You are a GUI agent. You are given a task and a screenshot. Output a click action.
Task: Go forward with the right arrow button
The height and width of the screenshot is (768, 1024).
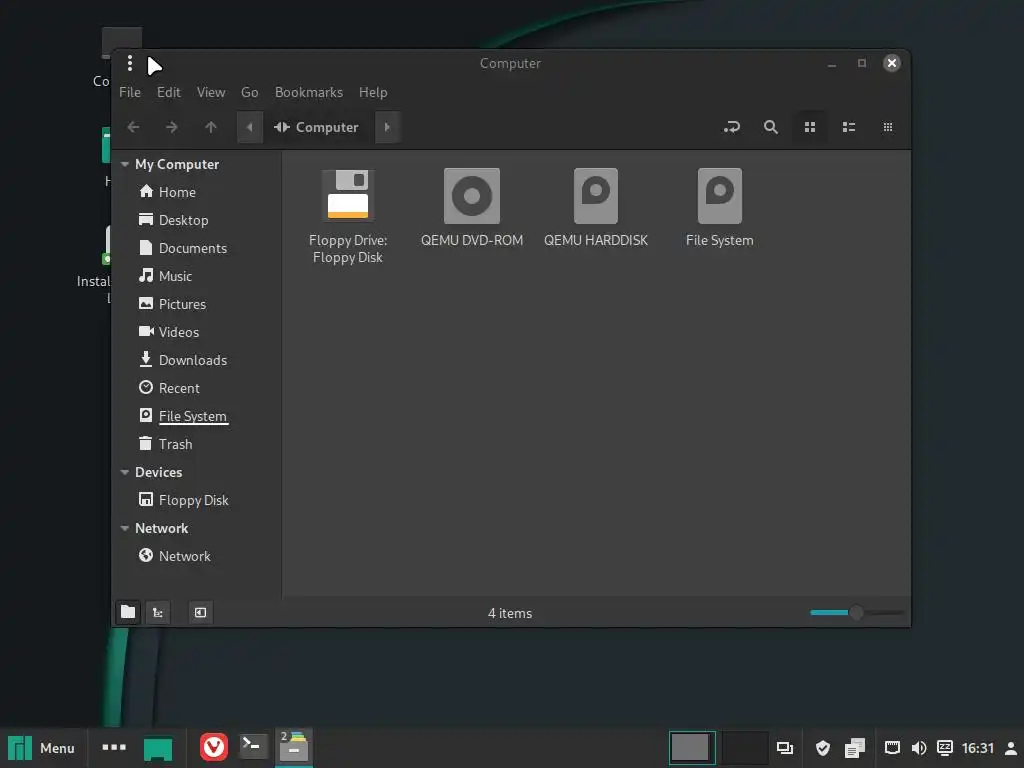[x=172, y=127]
